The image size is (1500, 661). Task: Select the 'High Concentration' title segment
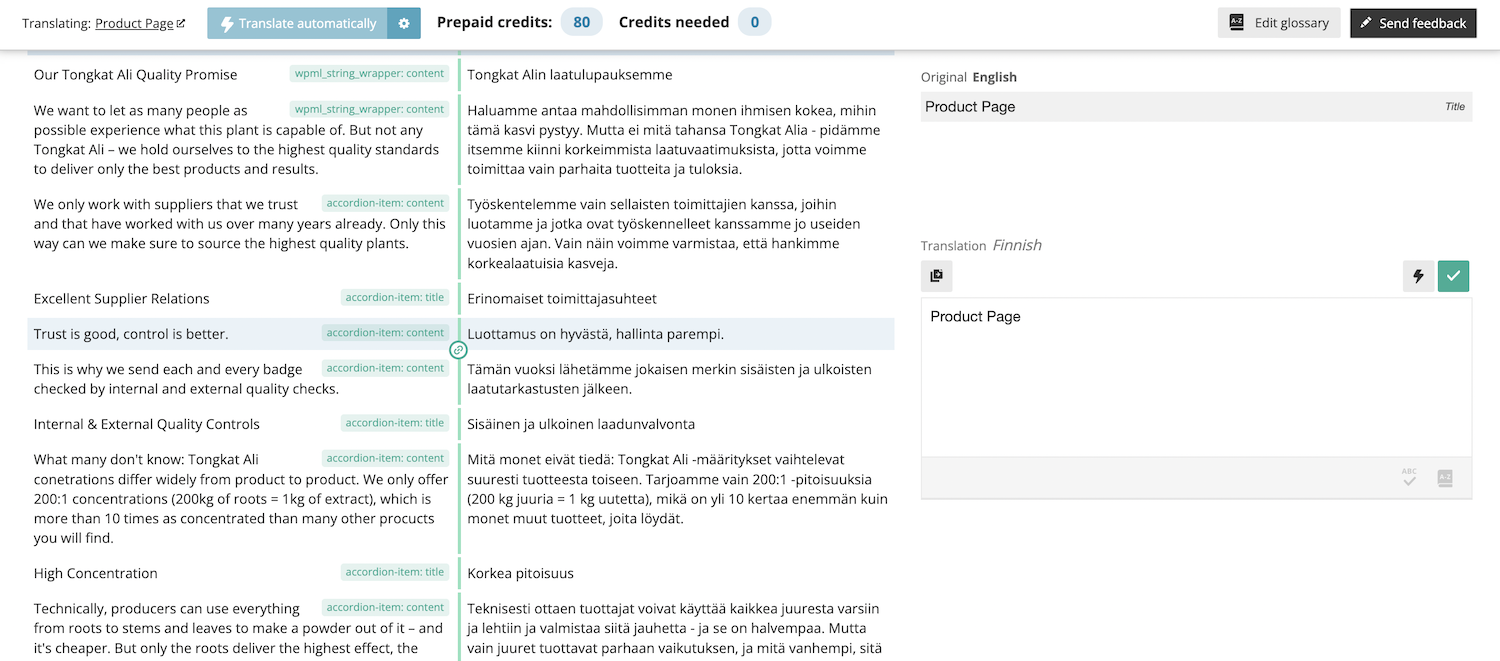tap(95, 572)
